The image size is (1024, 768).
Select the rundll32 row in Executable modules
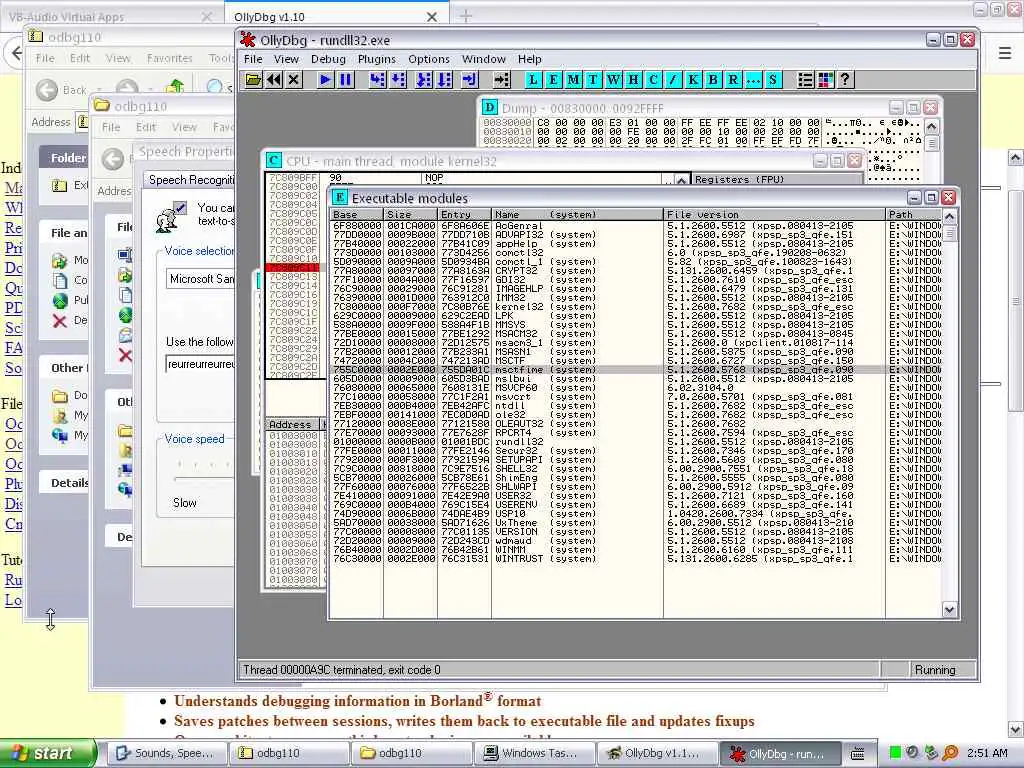tap(636, 441)
